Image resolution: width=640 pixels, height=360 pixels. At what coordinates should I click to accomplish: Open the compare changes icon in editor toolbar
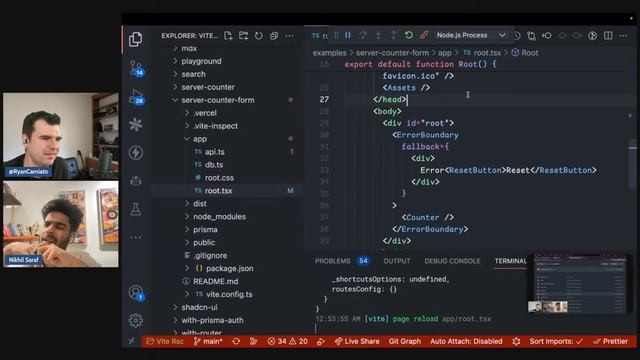531,36
